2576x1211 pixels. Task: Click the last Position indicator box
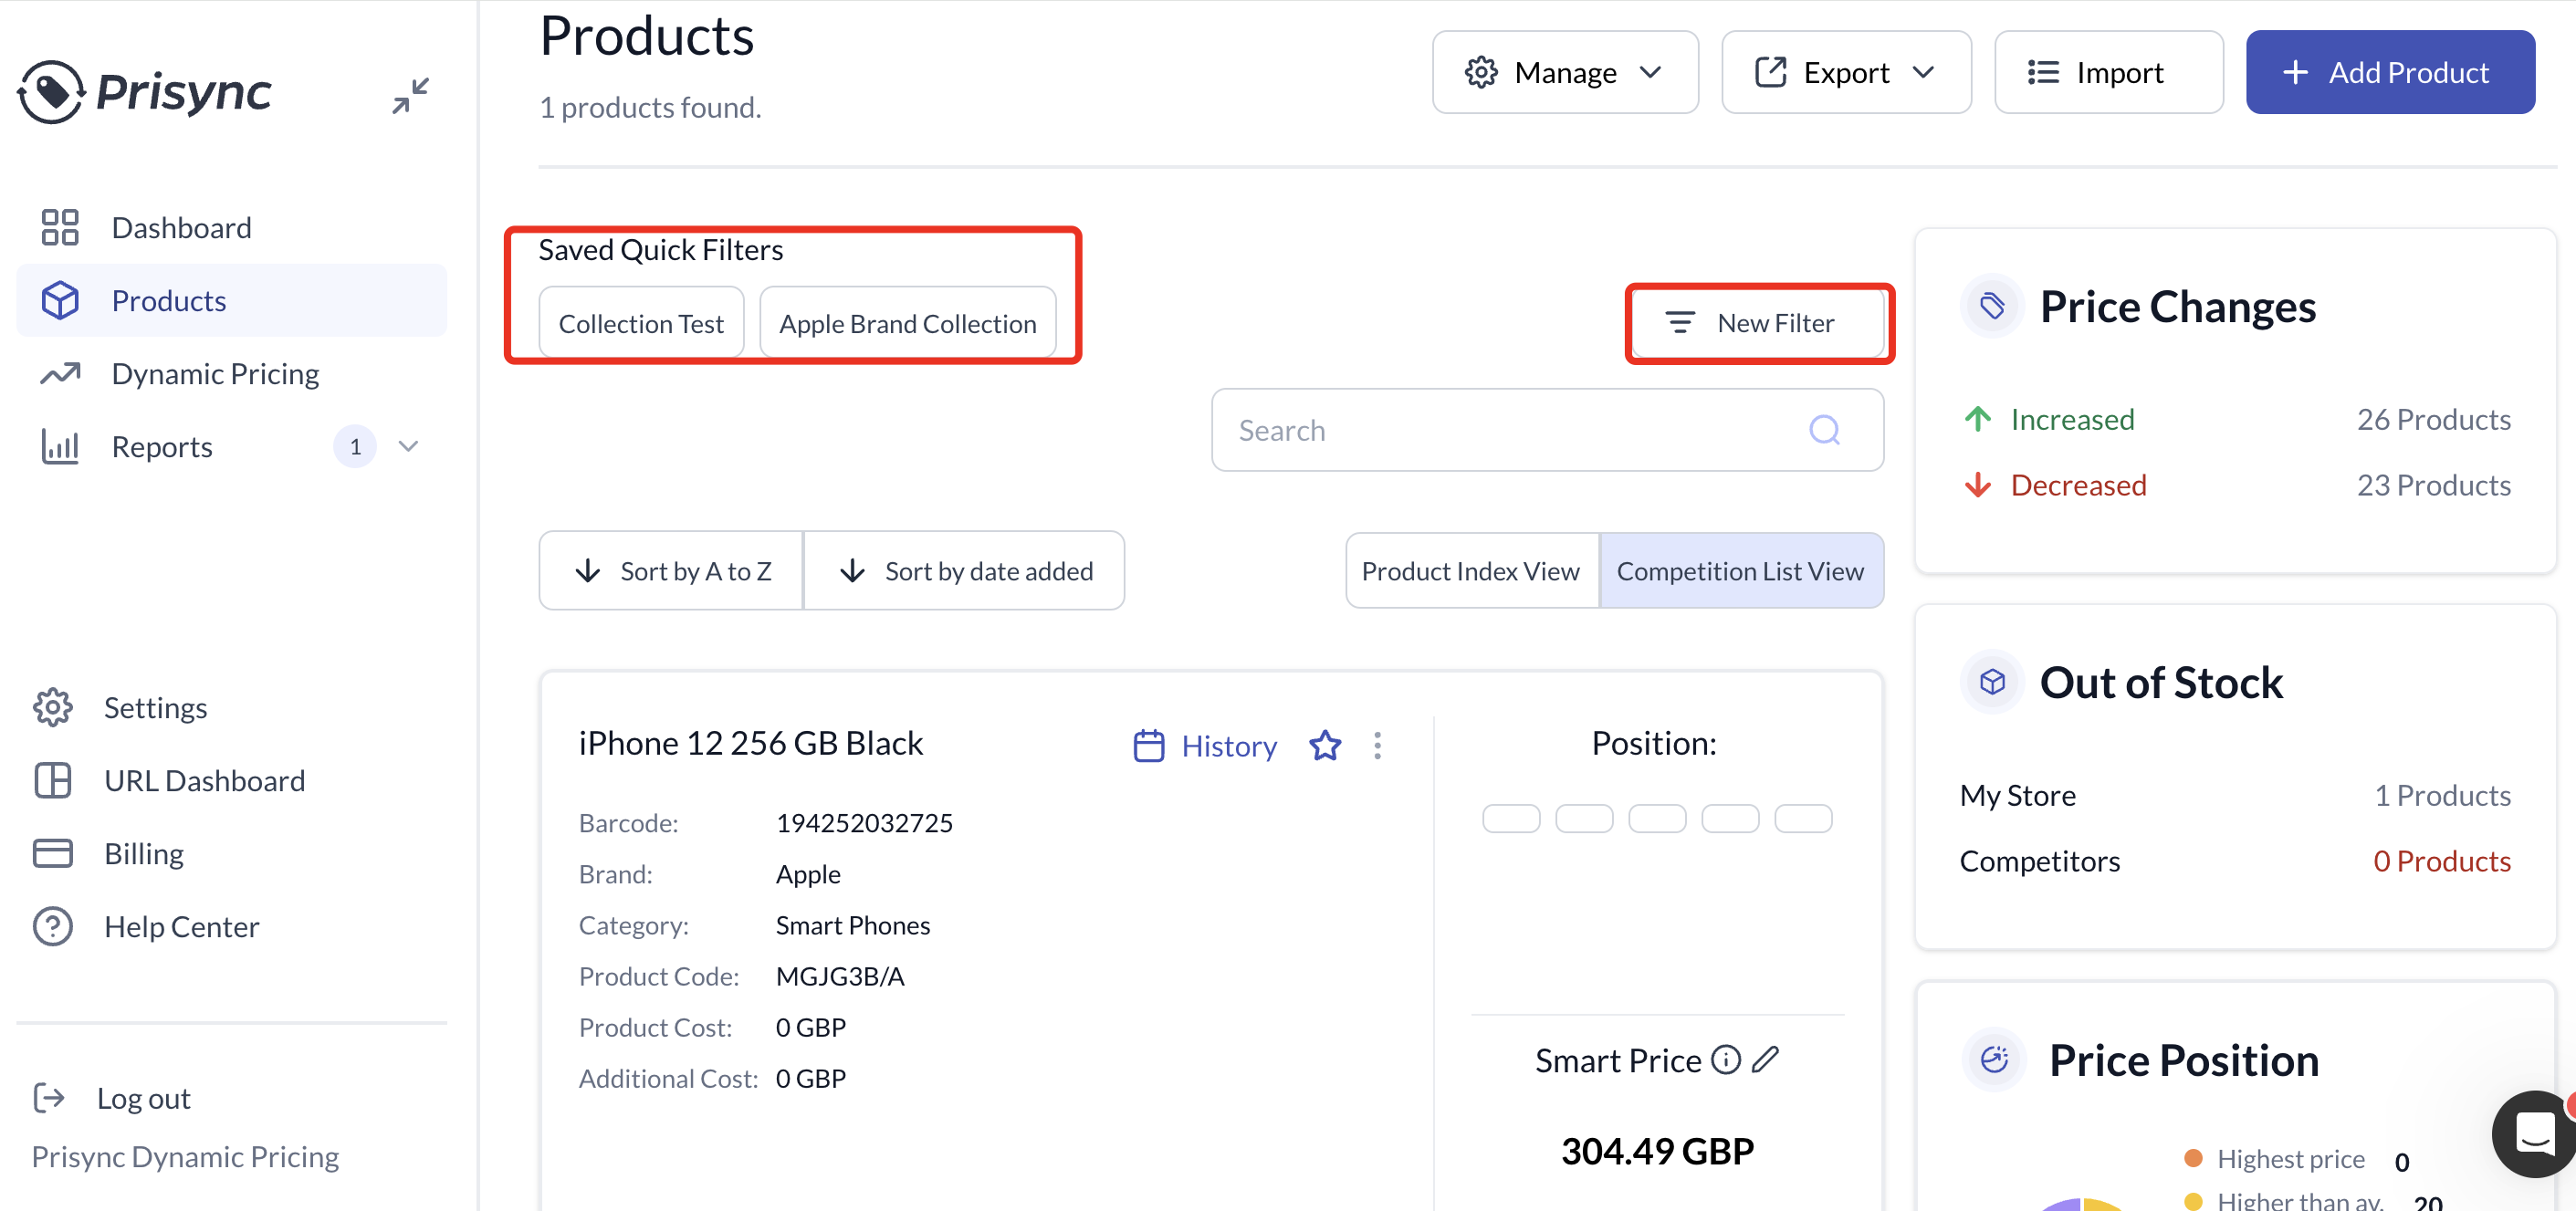pyautogui.click(x=1803, y=818)
